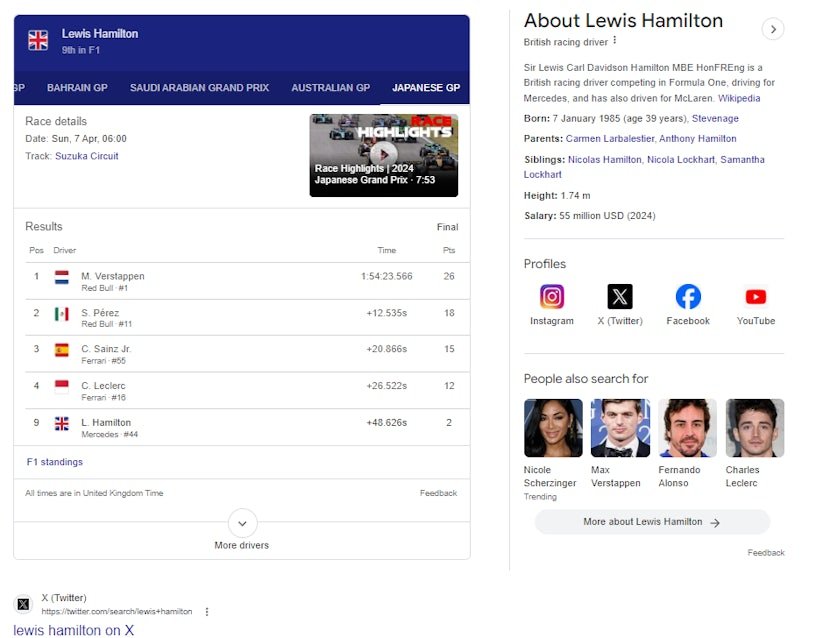
Task: Open the Suzuka Circuit link
Action: [86, 156]
